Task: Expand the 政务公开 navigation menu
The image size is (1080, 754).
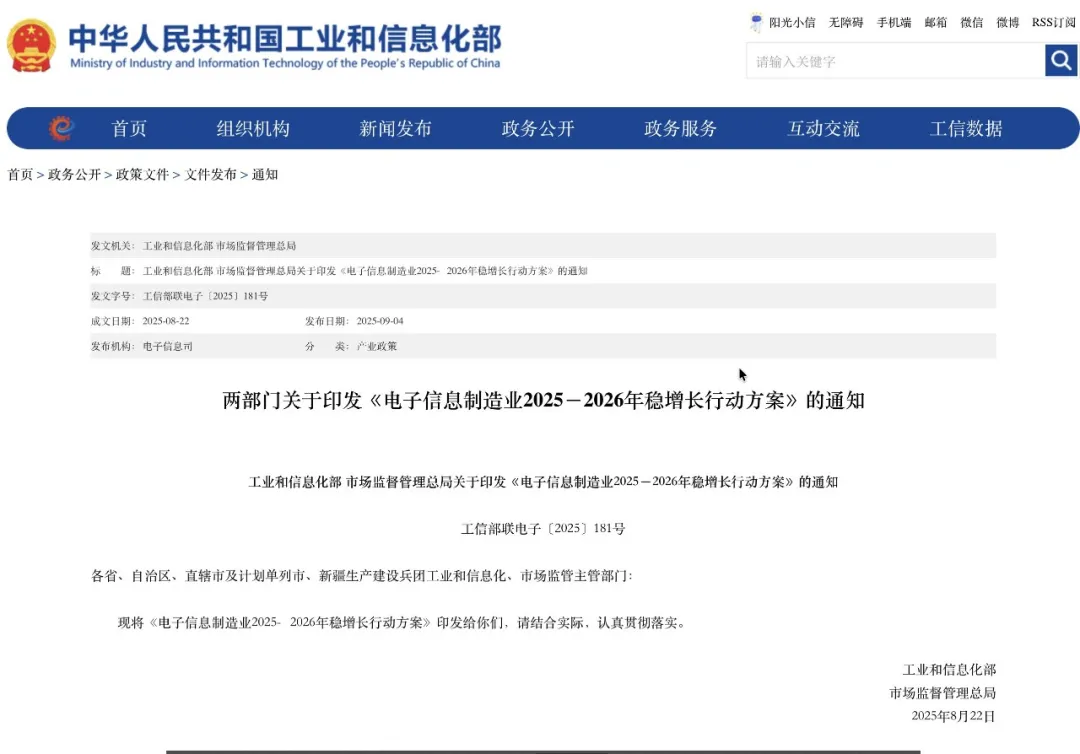Action: click(537, 128)
